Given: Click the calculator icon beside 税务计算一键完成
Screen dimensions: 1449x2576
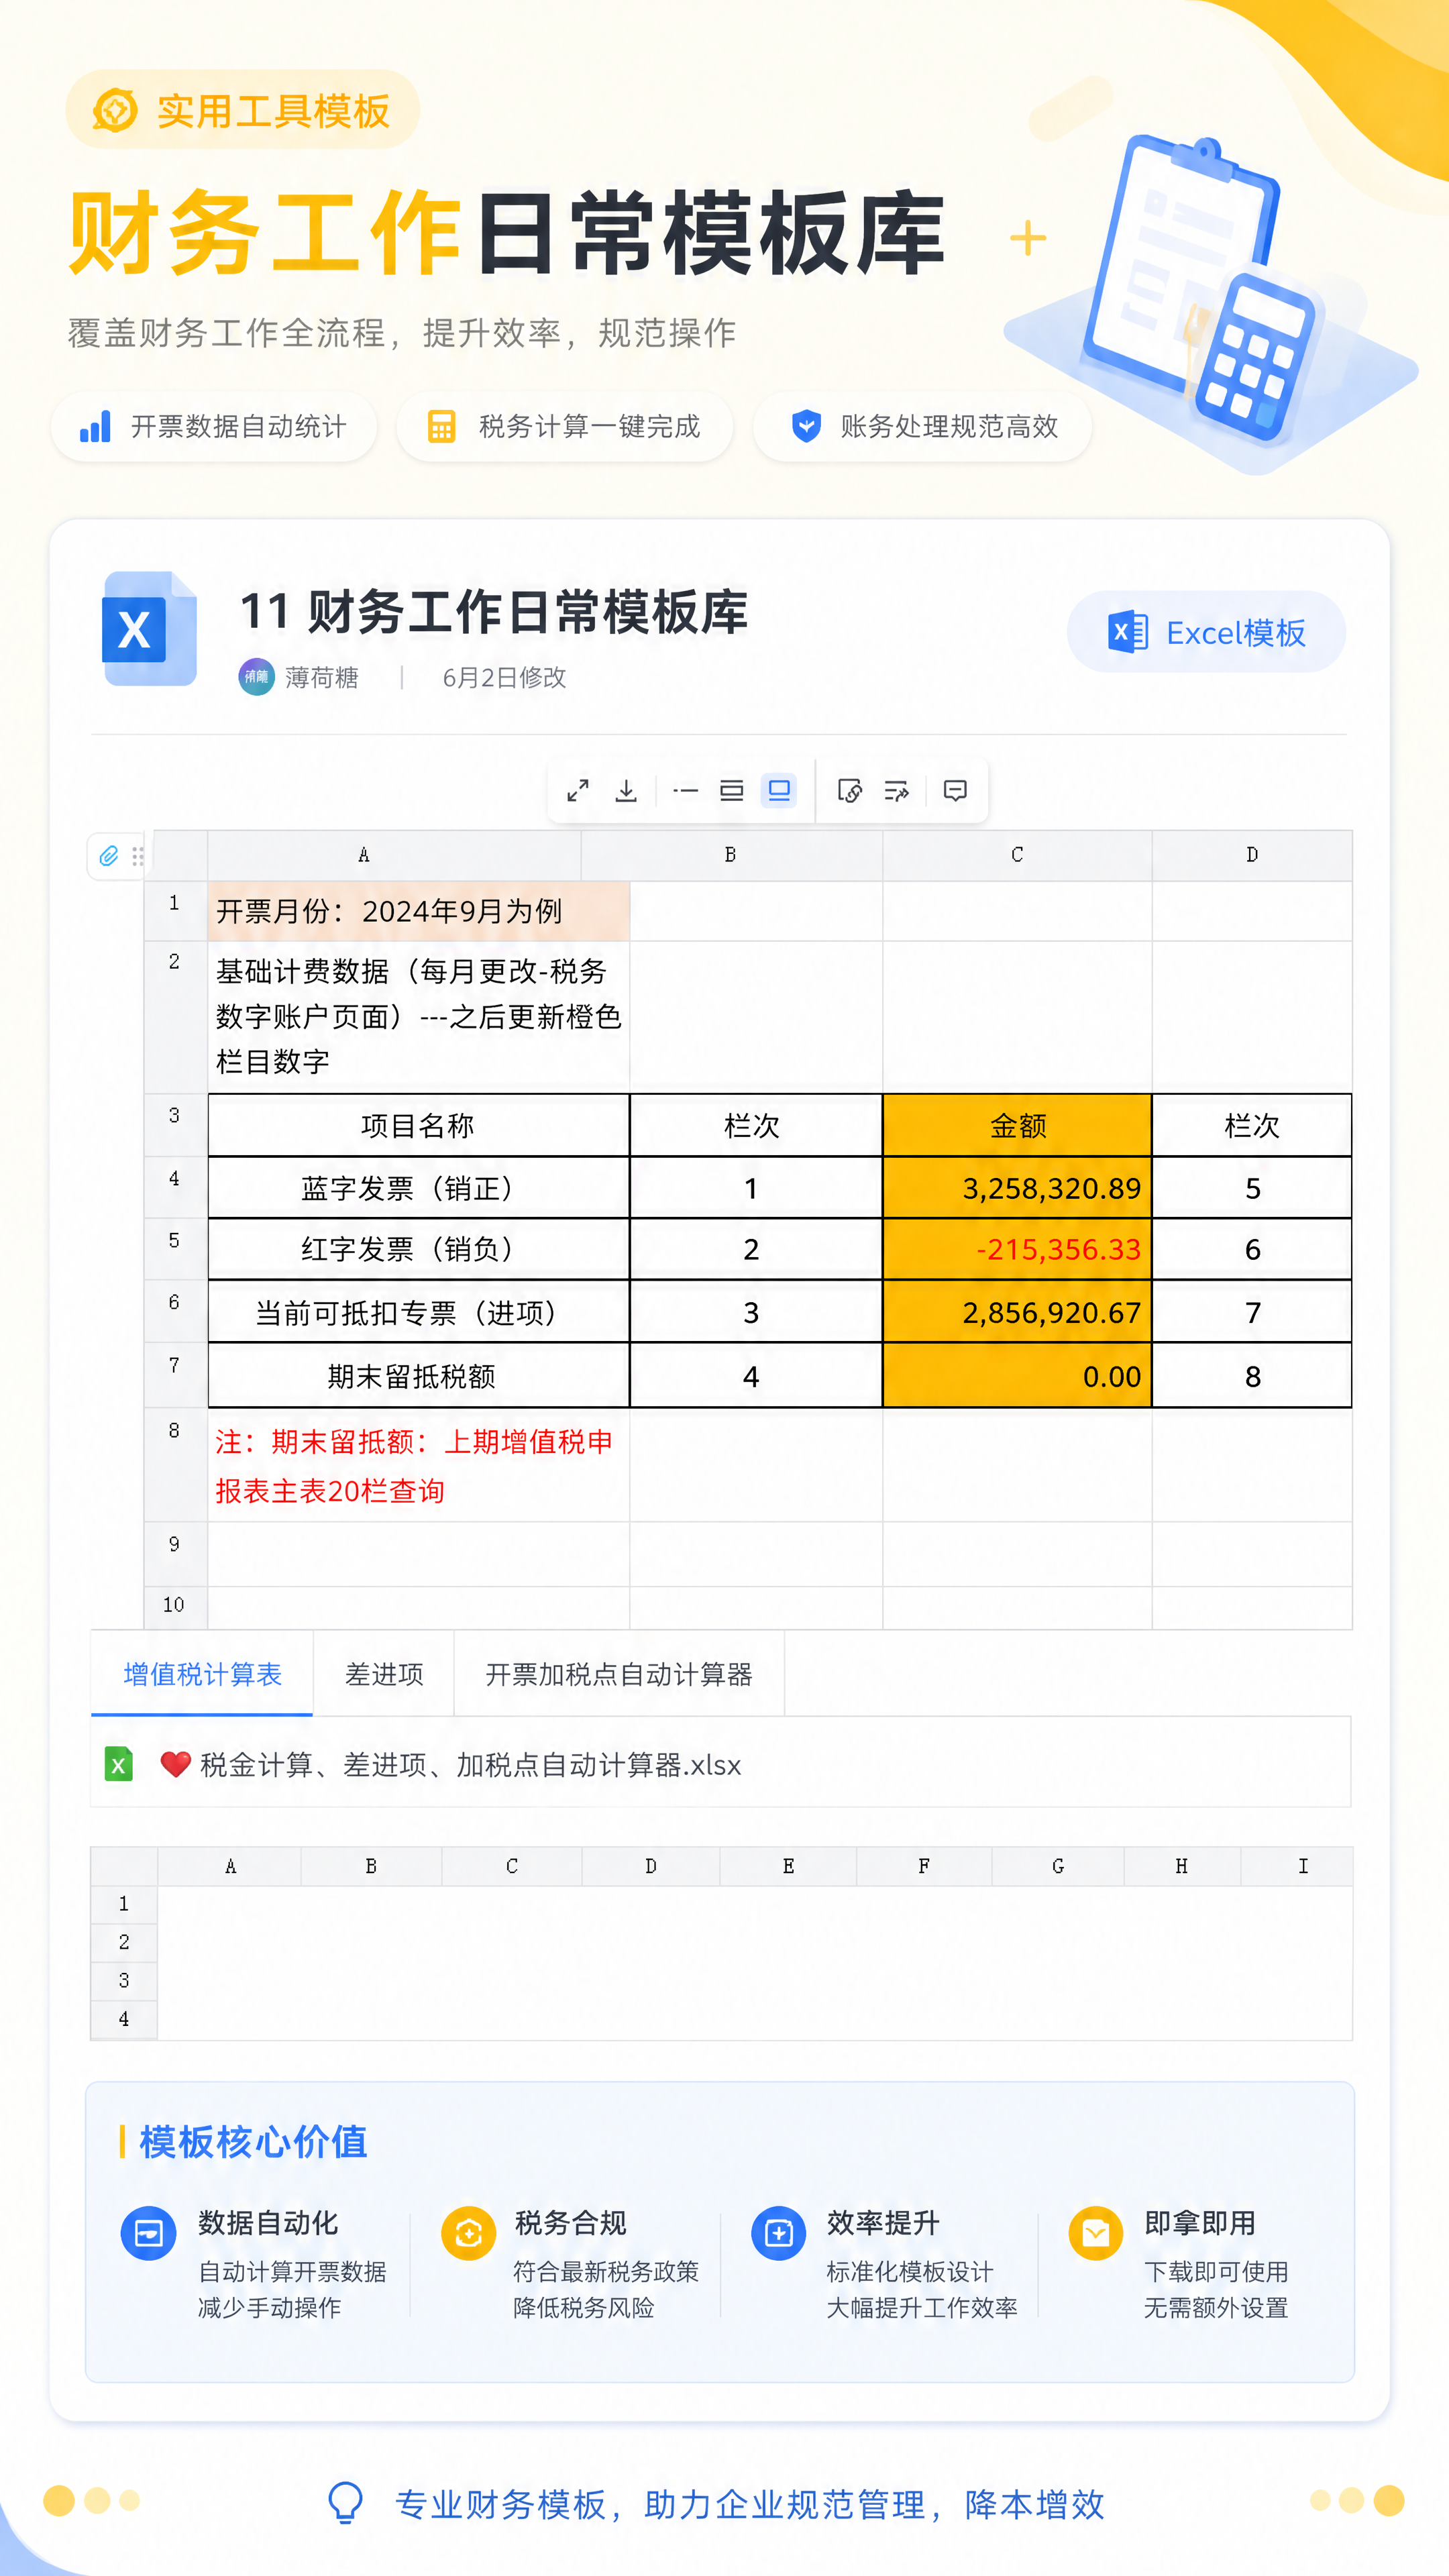Looking at the screenshot, I should tap(441, 426).
